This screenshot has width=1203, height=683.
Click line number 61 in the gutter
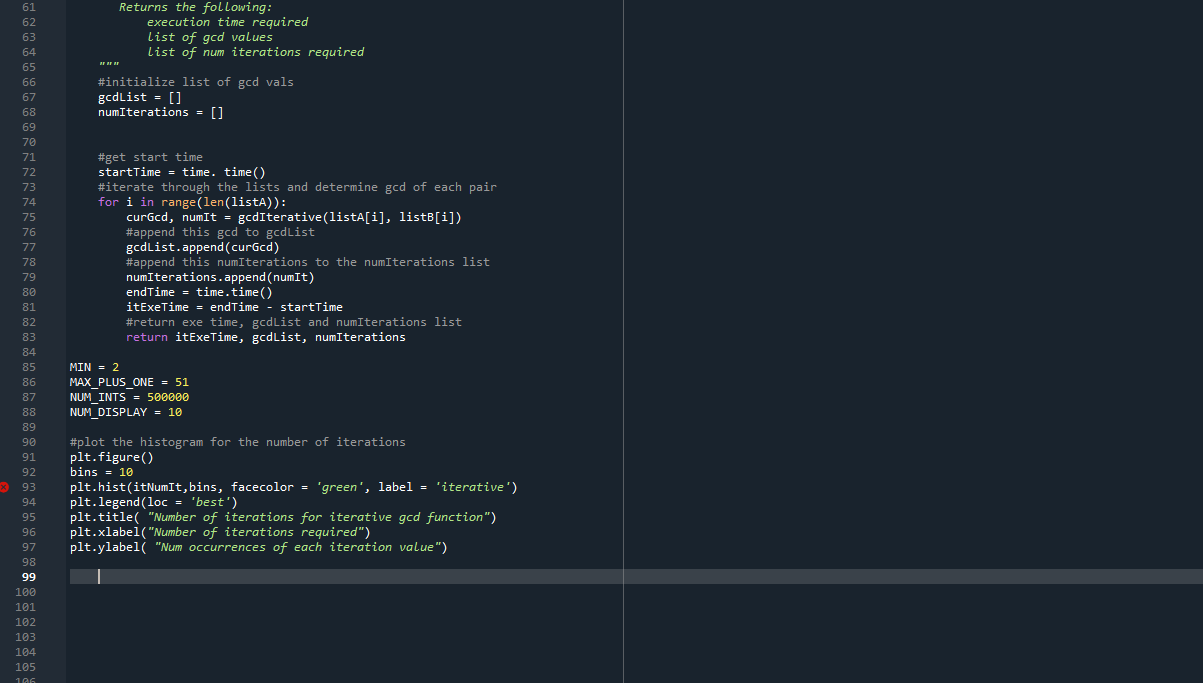pos(29,7)
